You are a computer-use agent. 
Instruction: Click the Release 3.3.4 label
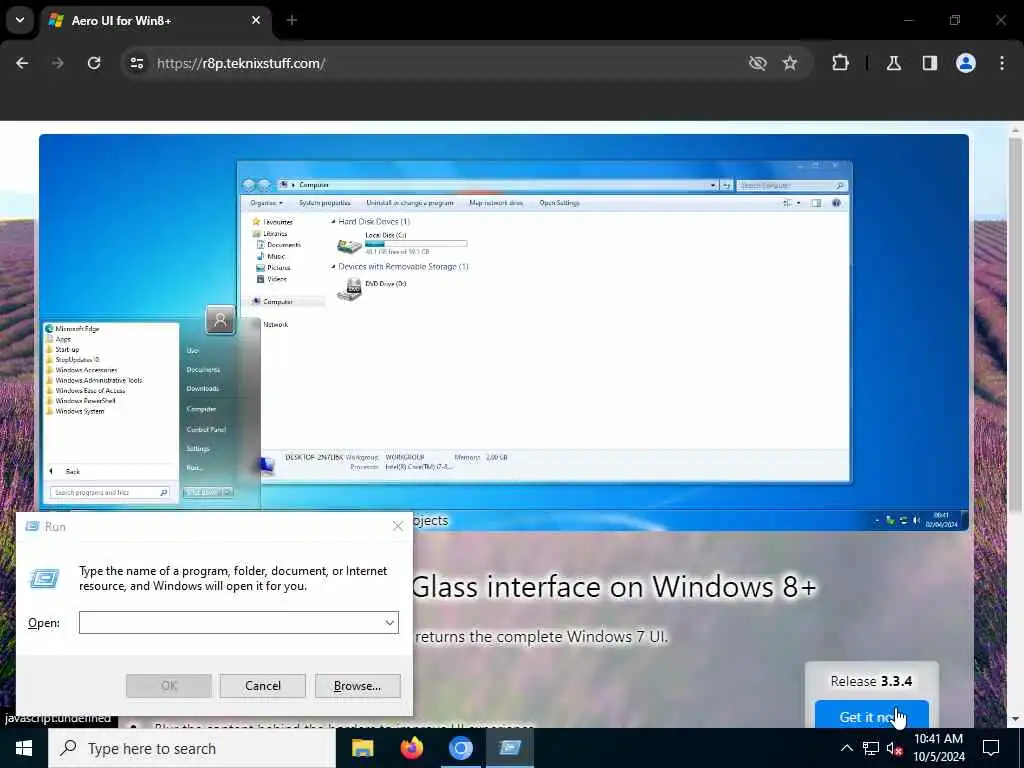[871, 681]
